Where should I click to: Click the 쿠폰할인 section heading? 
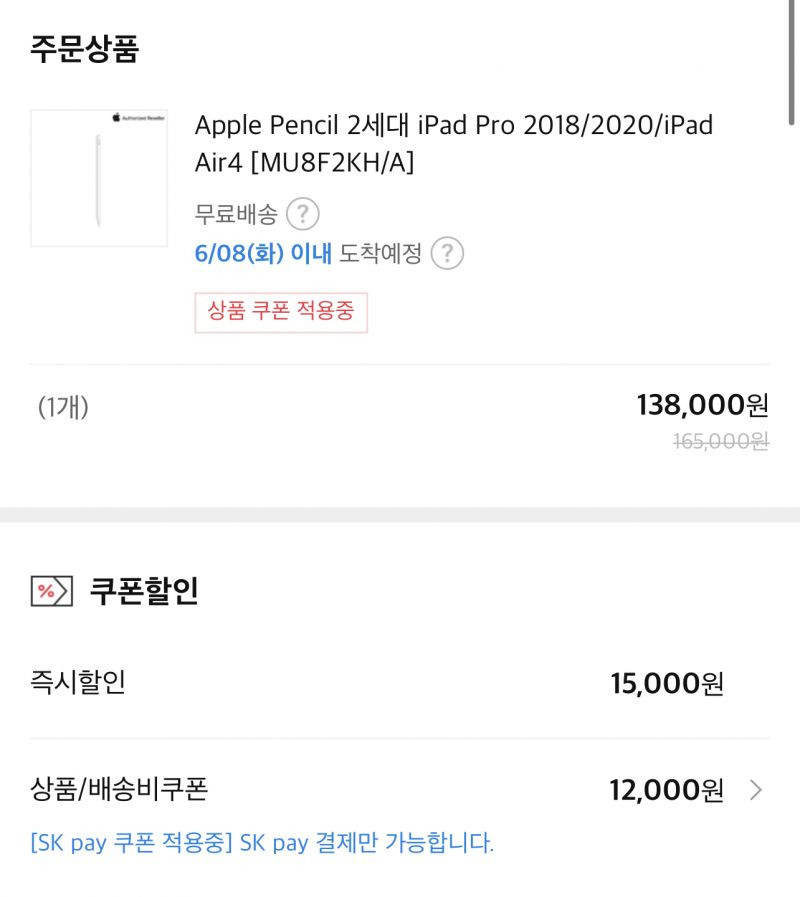(x=144, y=591)
